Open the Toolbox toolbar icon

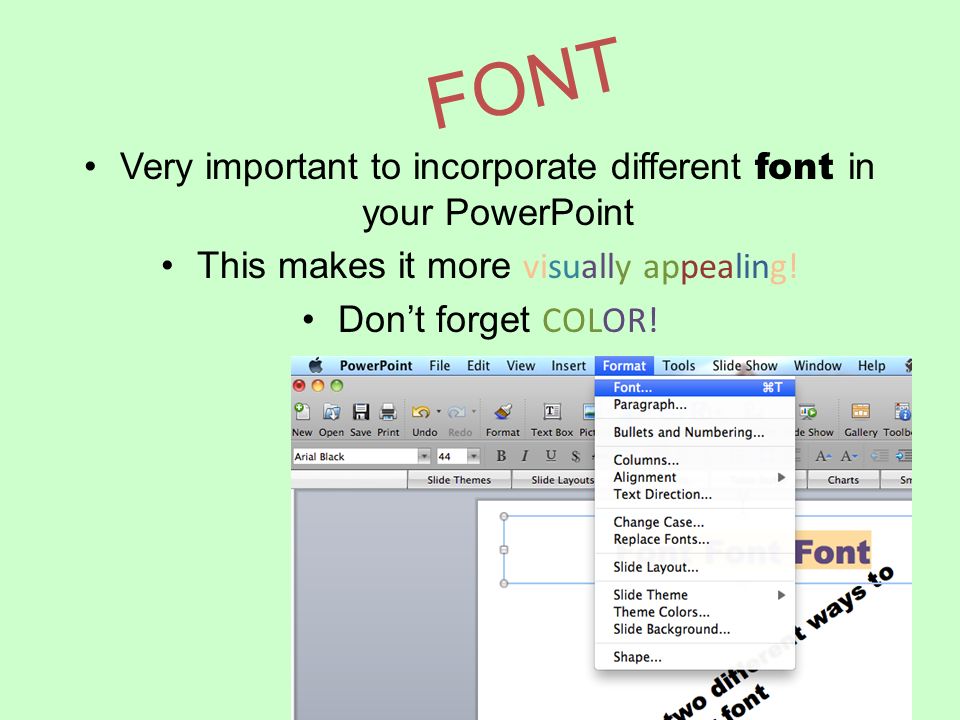[x=903, y=411]
